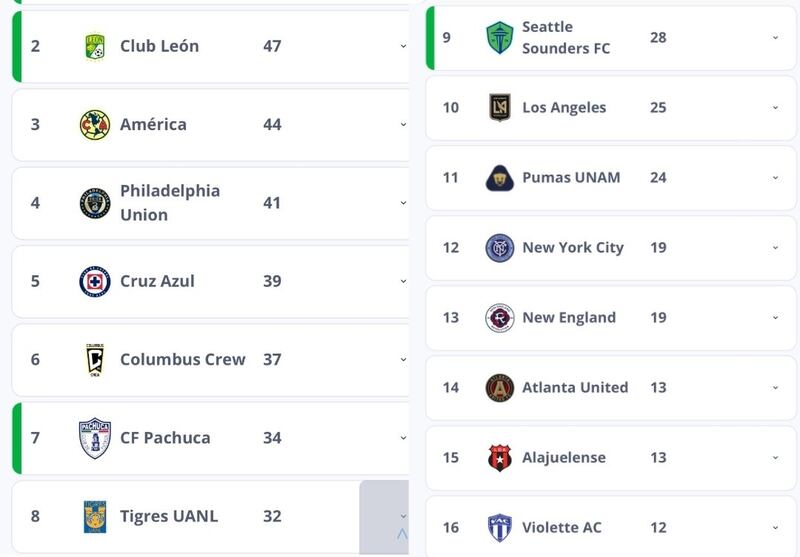Open the Tigres UANL team name

click(168, 516)
